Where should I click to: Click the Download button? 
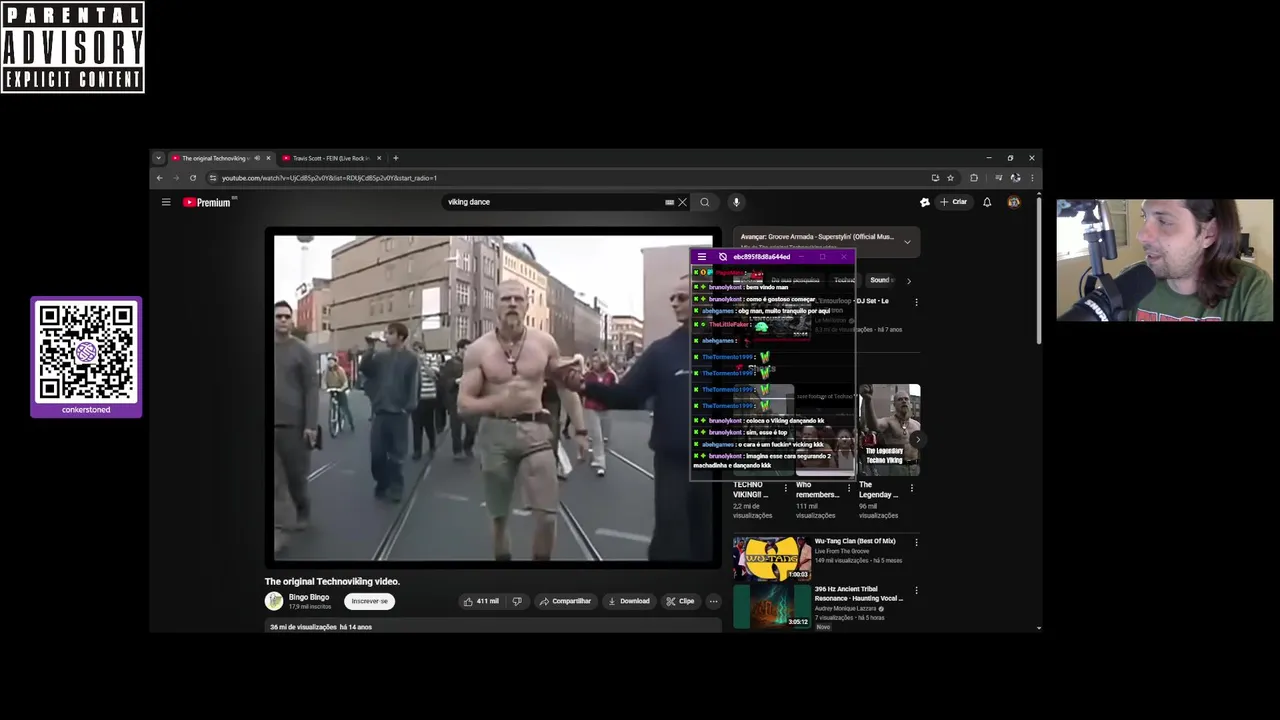(x=629, y=601)
